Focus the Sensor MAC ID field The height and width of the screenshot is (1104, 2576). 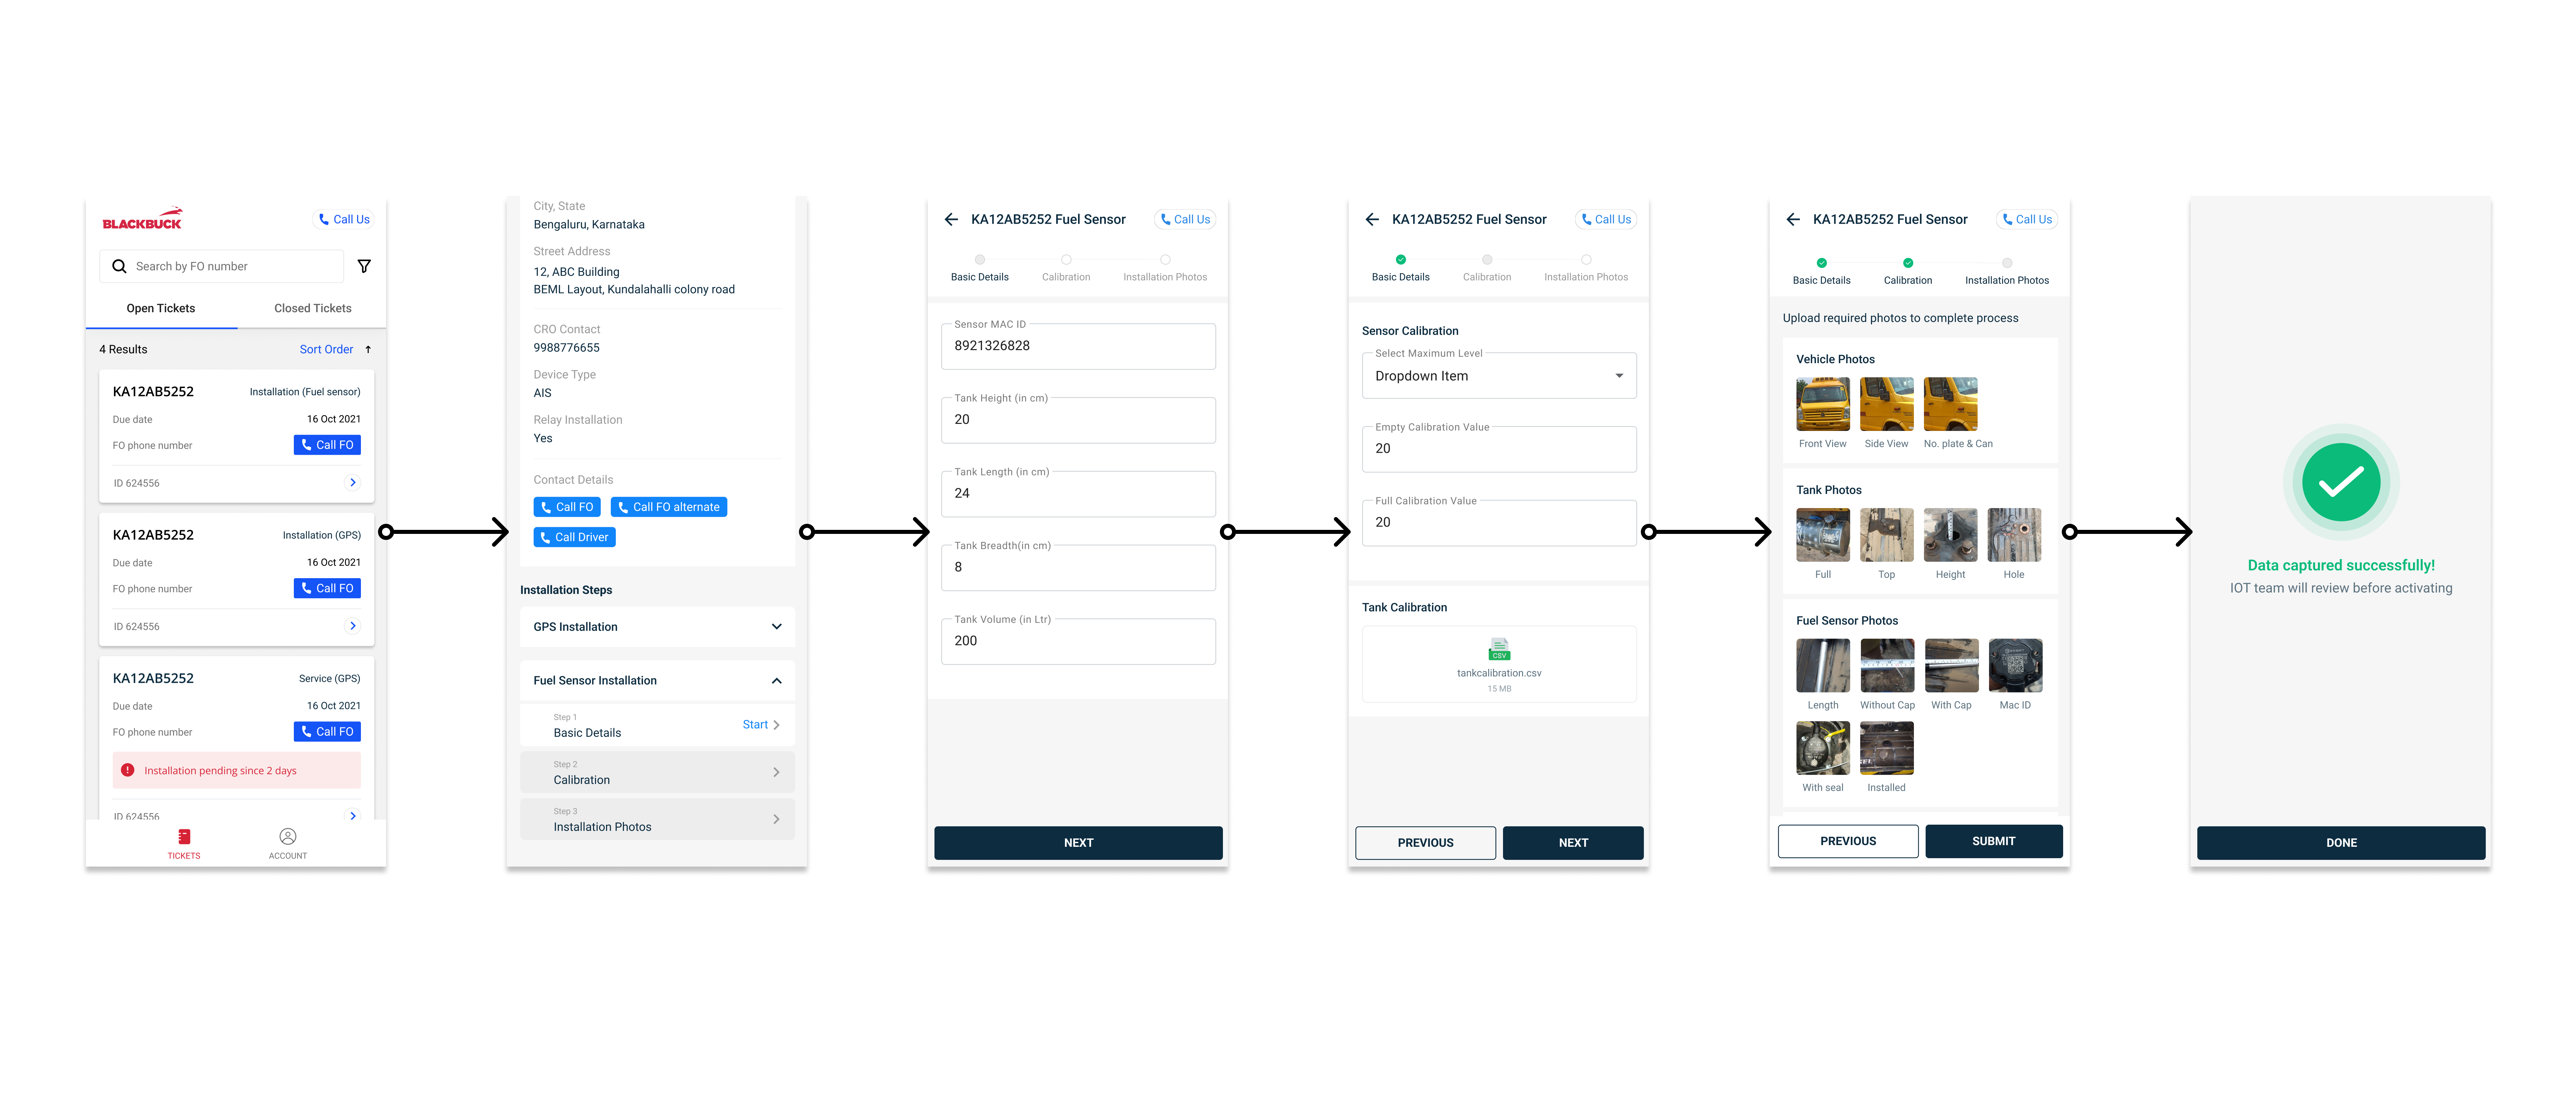(1078, 346)
